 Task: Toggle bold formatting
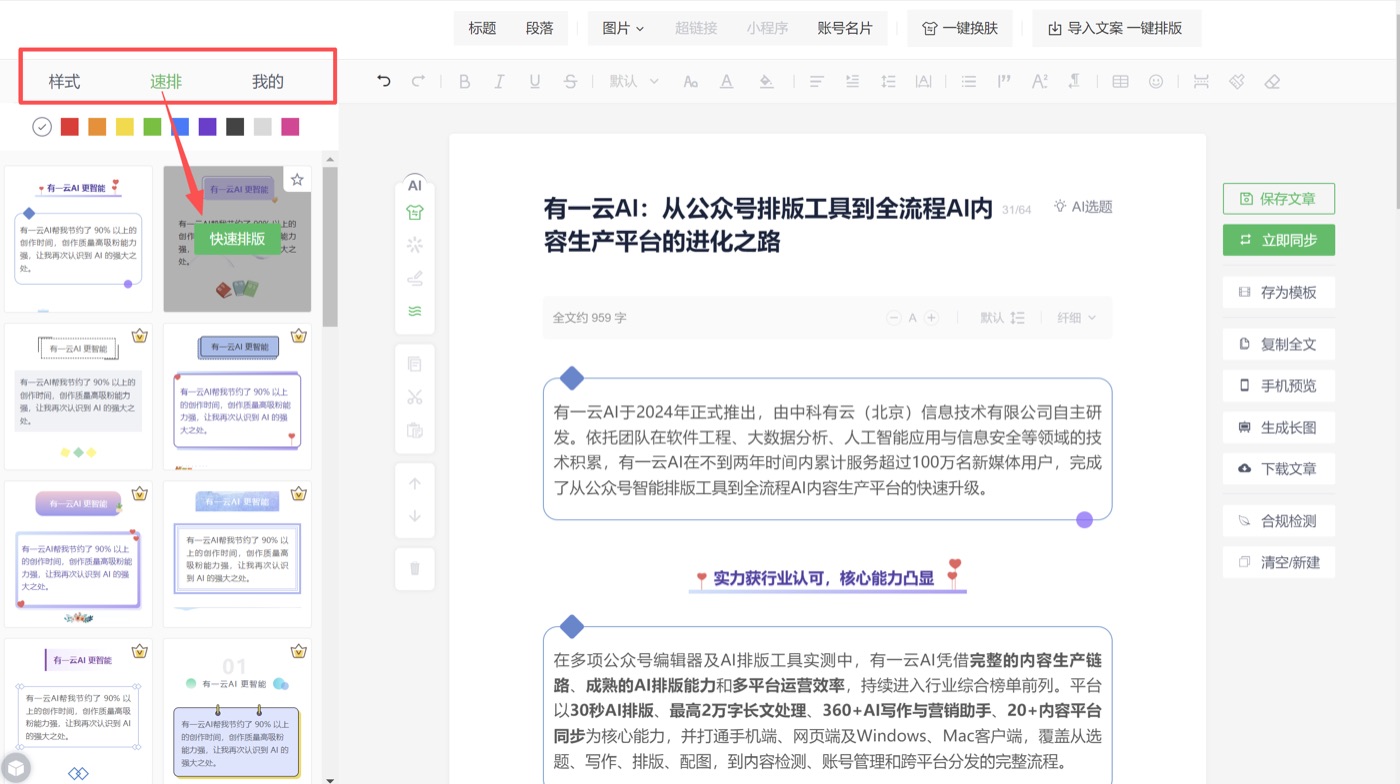tap(464, 82)
